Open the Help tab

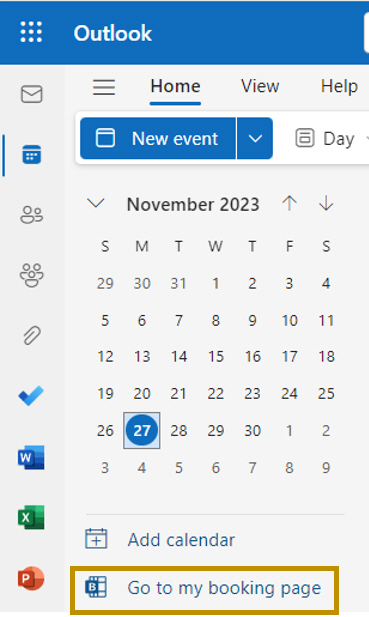[339, 86]
